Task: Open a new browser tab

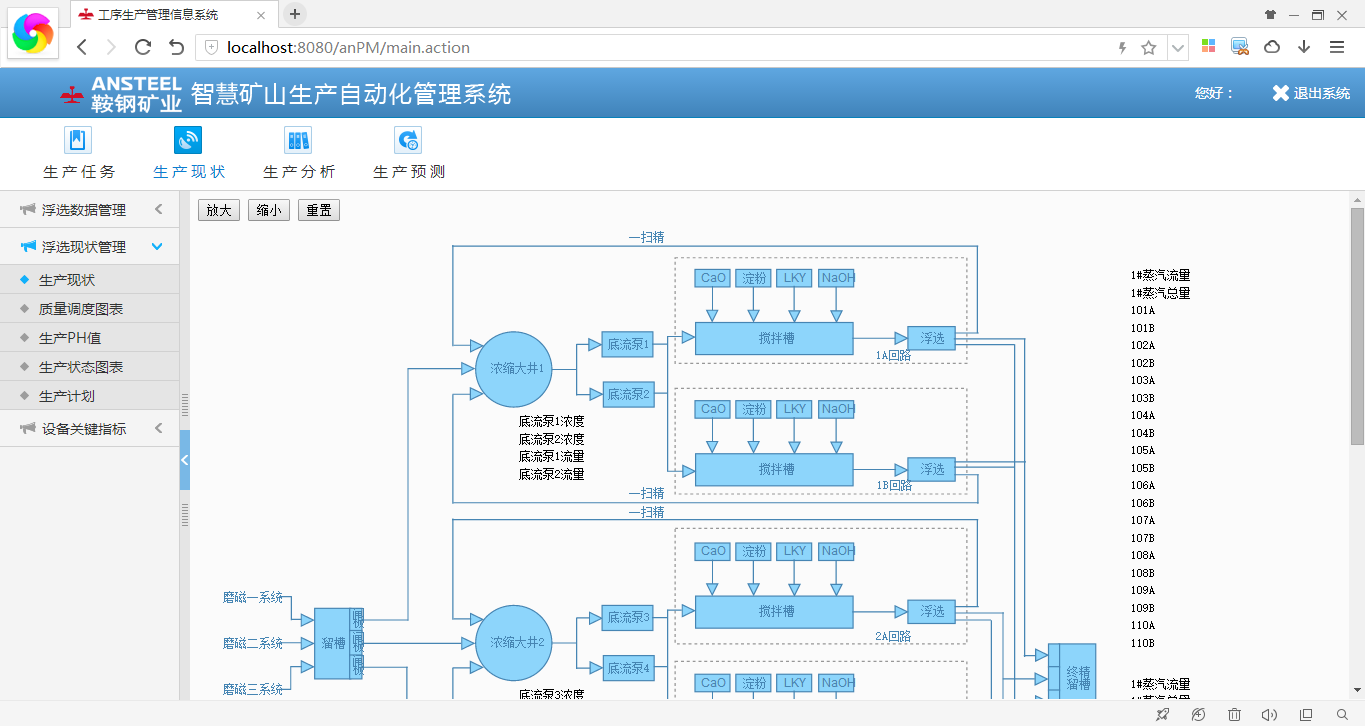Action: [x=295, y=14]
